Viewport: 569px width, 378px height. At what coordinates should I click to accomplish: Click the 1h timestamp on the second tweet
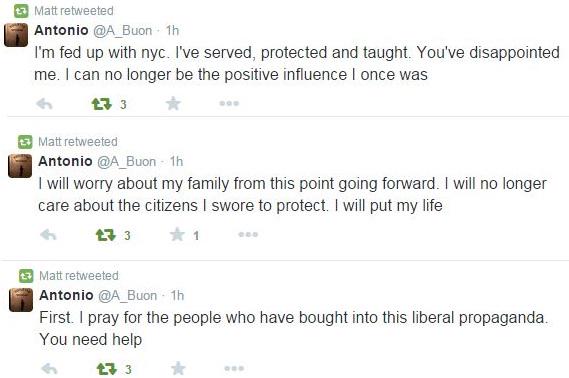[x=176, y=161]
